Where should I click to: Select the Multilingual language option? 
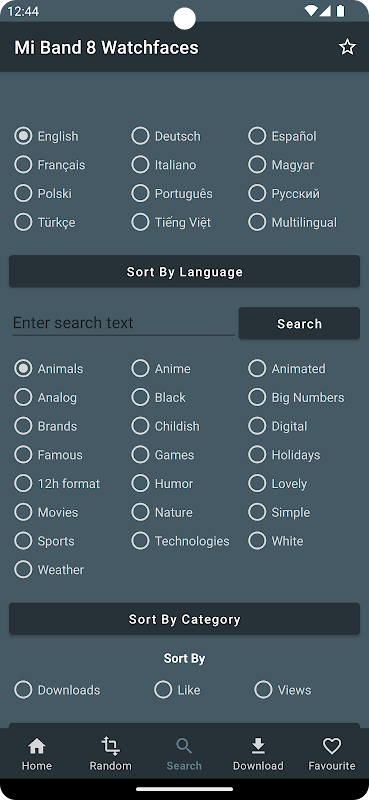(x=293, y=222)
